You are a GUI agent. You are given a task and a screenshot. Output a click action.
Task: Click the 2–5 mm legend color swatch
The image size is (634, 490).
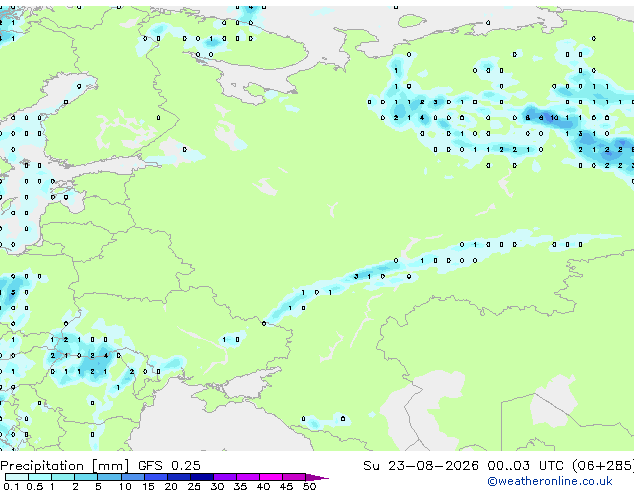[86, 477]
